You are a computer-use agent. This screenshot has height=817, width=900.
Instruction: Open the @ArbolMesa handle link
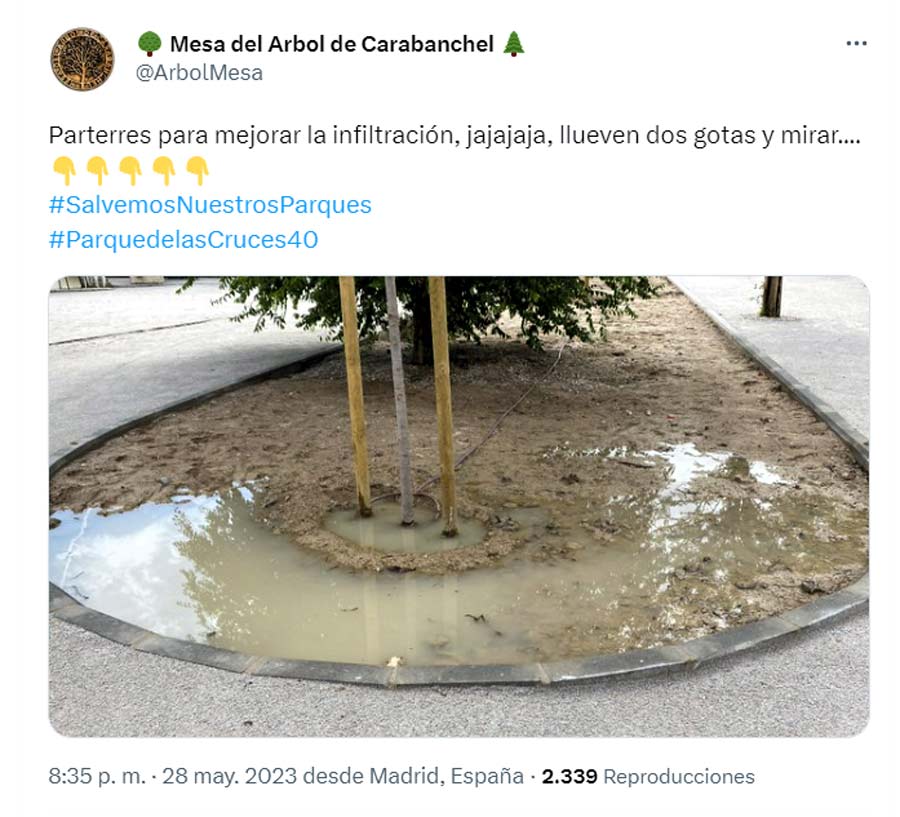[x=199, y=73]
